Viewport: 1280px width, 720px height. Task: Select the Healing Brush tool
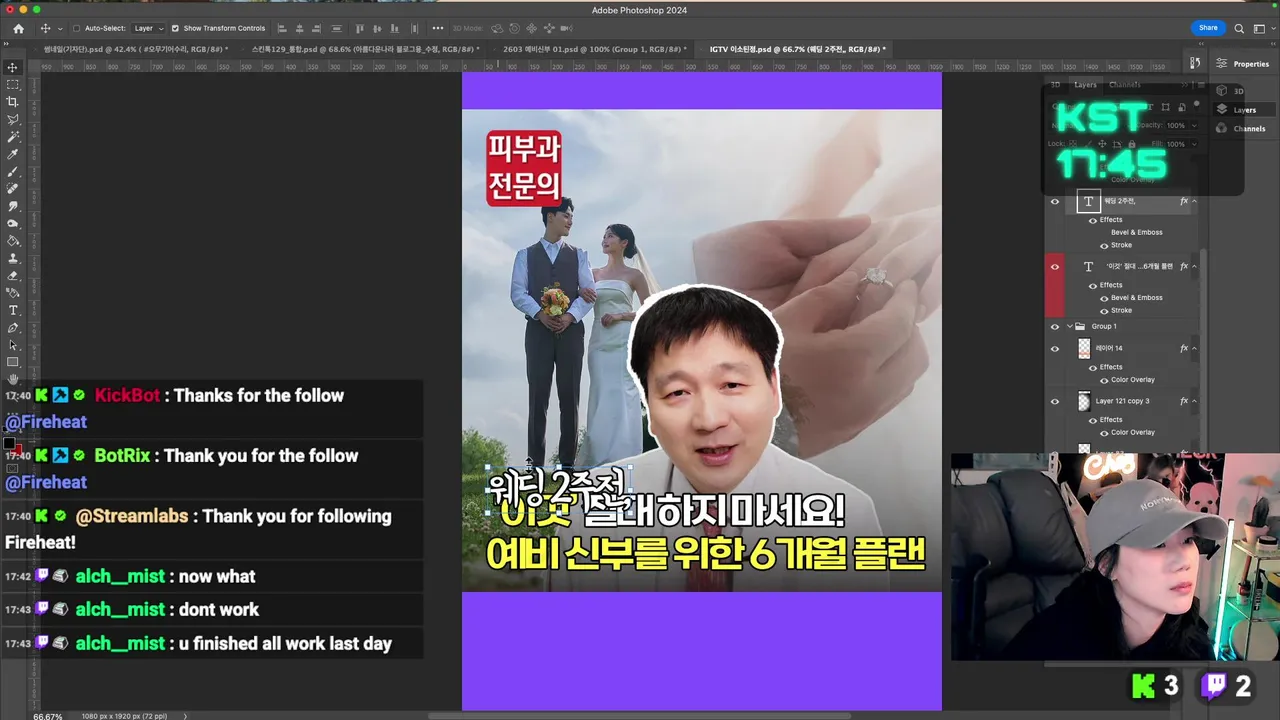click(13, 188)
